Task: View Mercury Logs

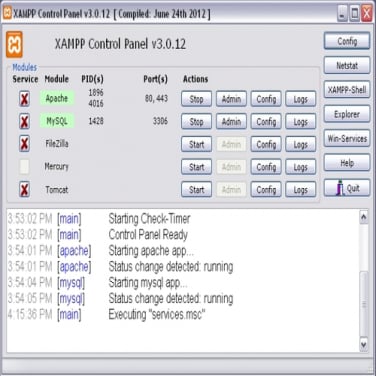Action: (x=301, y=167)
